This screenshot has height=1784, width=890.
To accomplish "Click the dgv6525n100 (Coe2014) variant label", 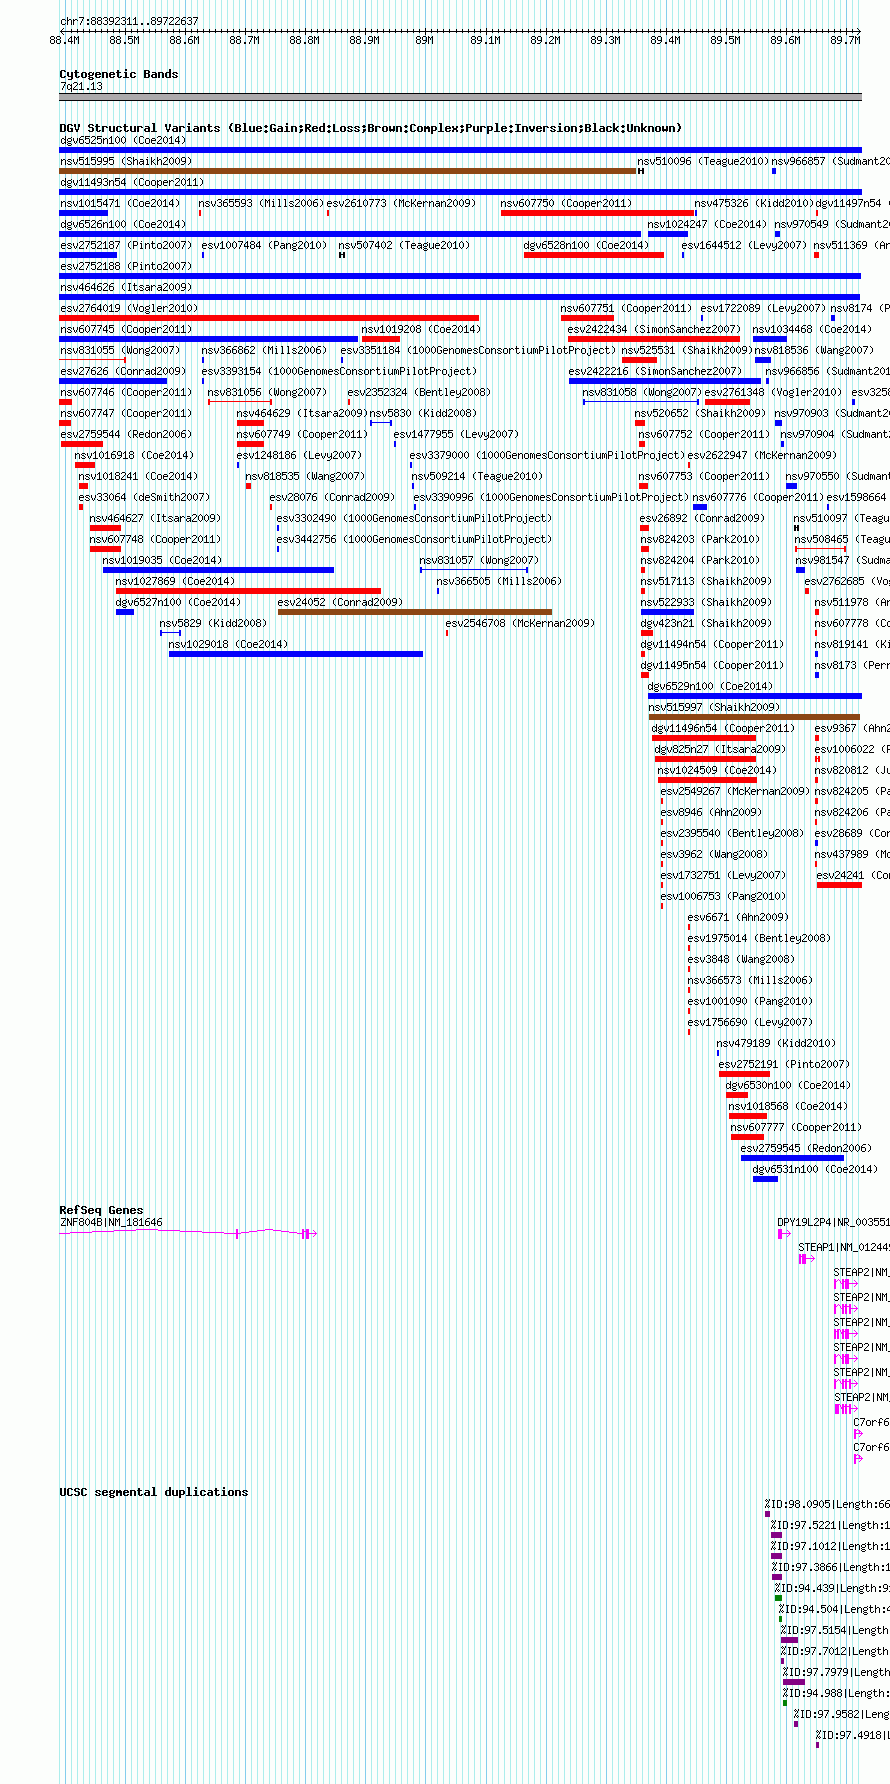I will click(x=123, y=141).
